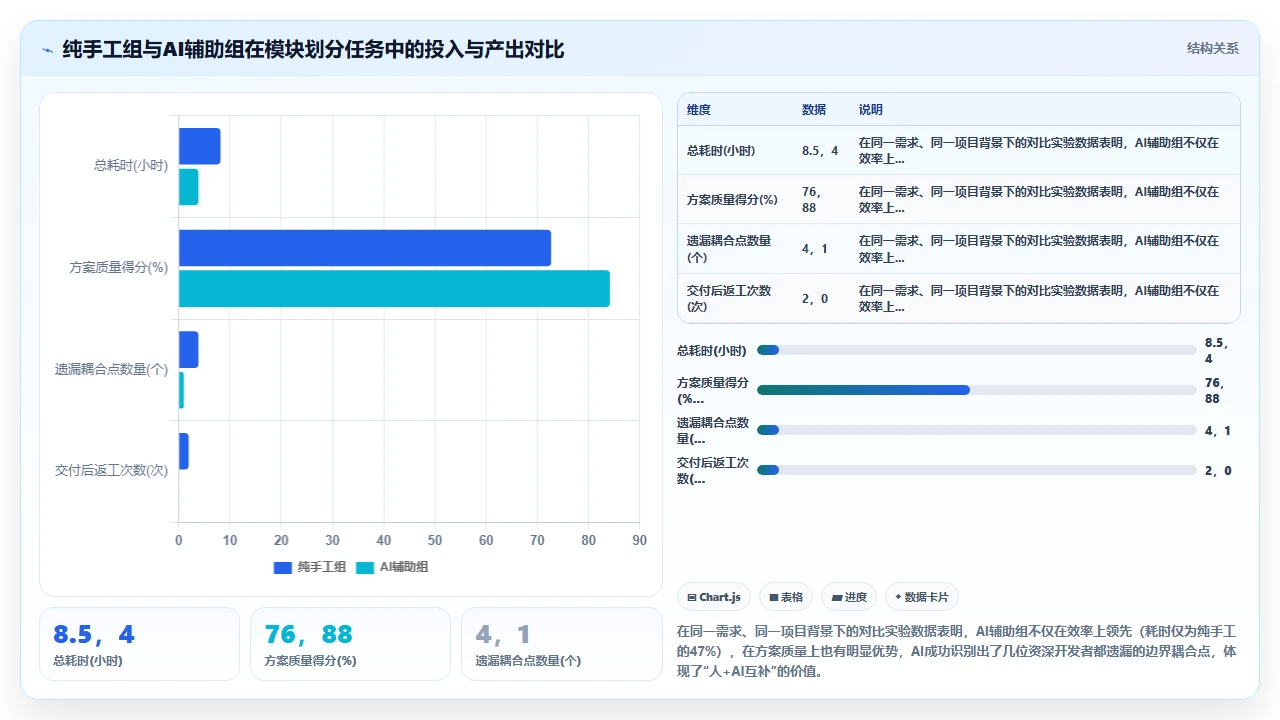Screen dimensions: 1280x720
Task: Click the table cell showing 8.5，4
Action: [x=820, y=151]
